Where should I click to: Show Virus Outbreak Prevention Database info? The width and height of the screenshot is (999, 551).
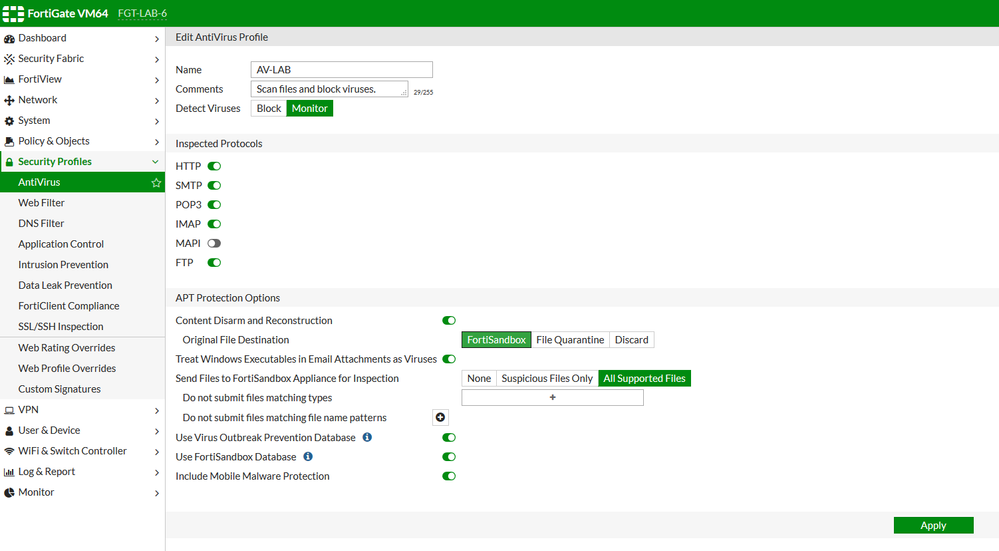click(x=367, y=437)
